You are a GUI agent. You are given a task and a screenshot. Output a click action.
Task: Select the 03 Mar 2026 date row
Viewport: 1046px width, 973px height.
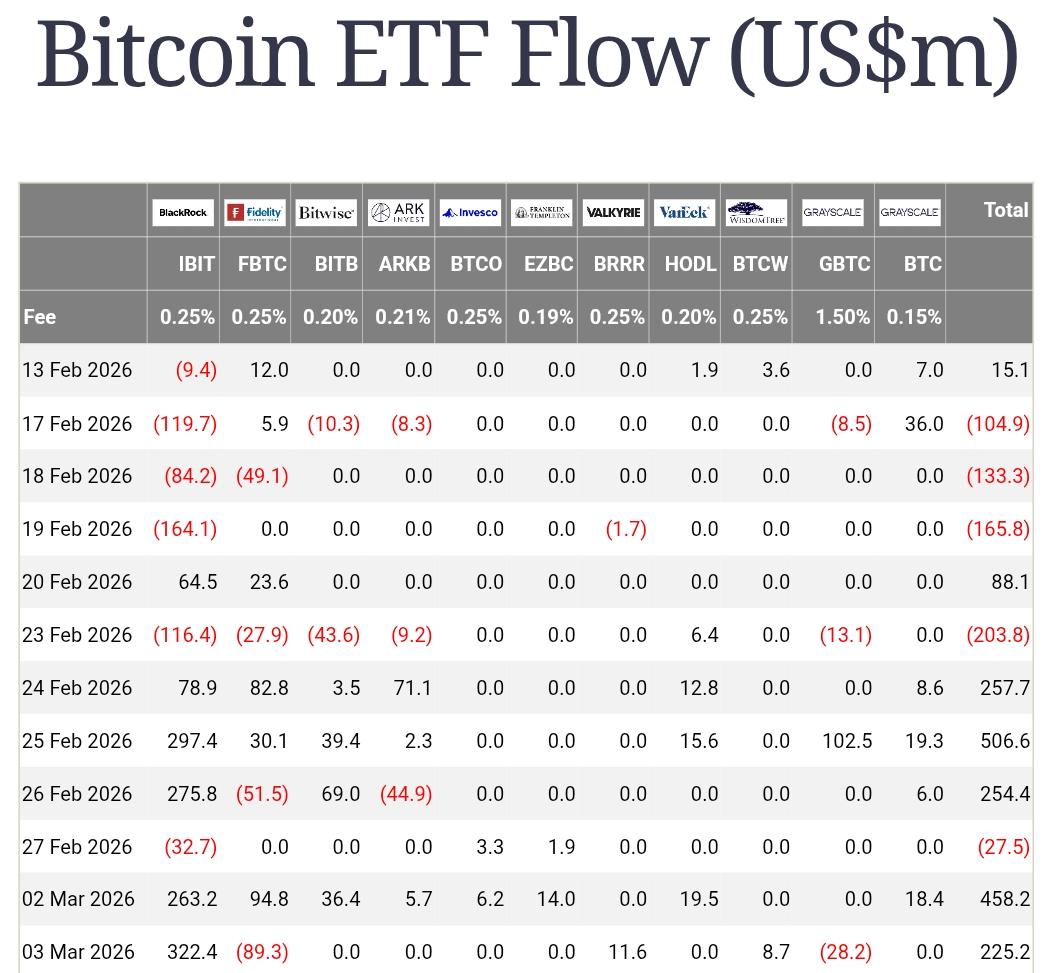78,952
